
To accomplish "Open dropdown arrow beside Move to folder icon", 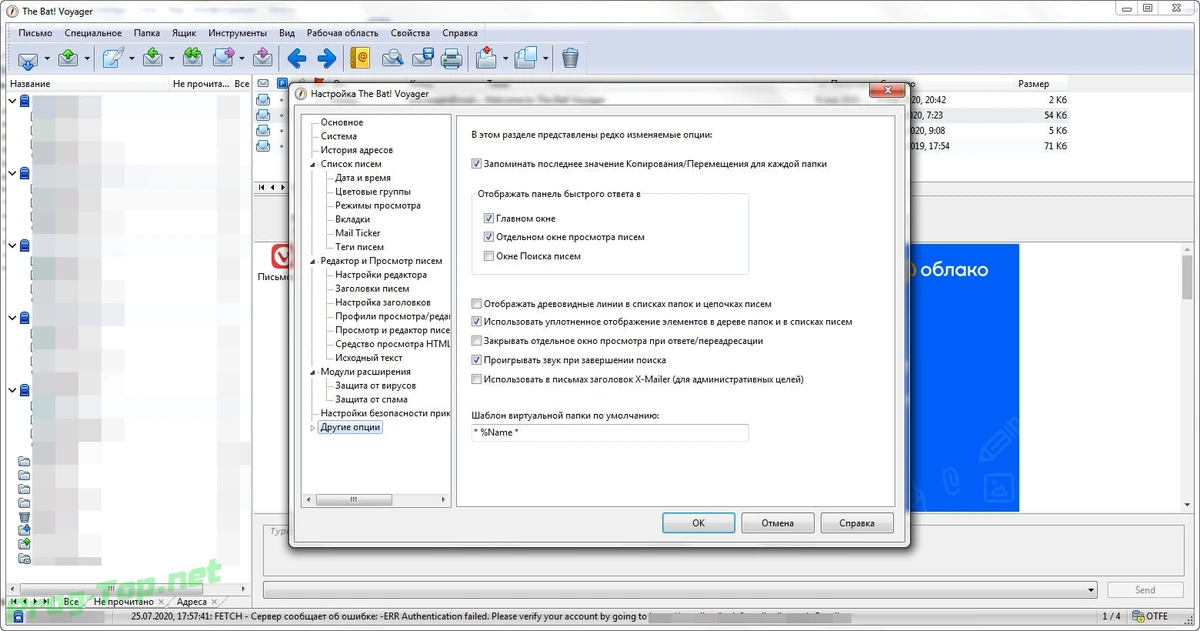I will click(x=505, y=58).
